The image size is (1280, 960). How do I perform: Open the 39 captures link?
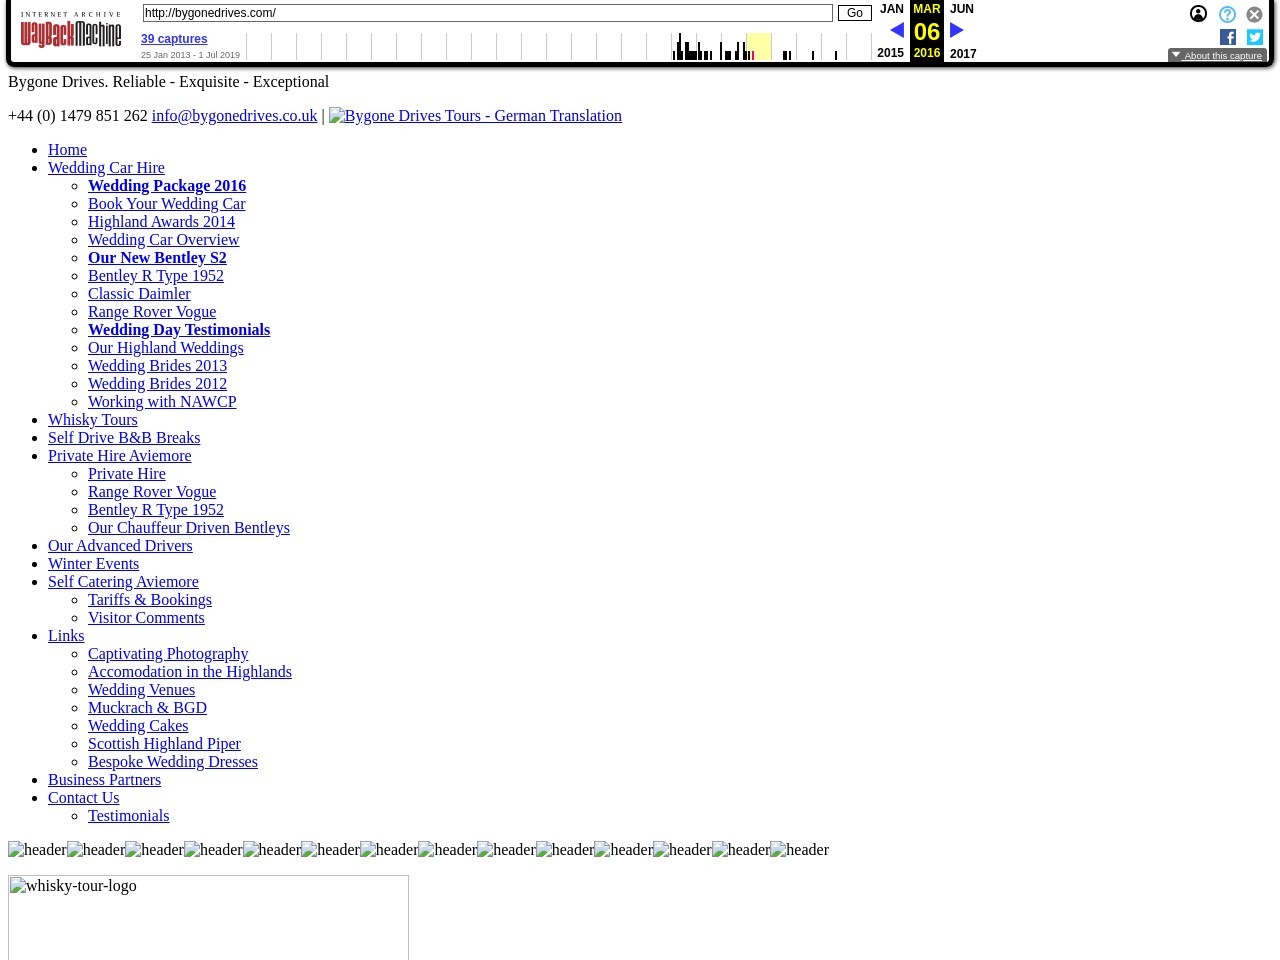pos(174,39)
